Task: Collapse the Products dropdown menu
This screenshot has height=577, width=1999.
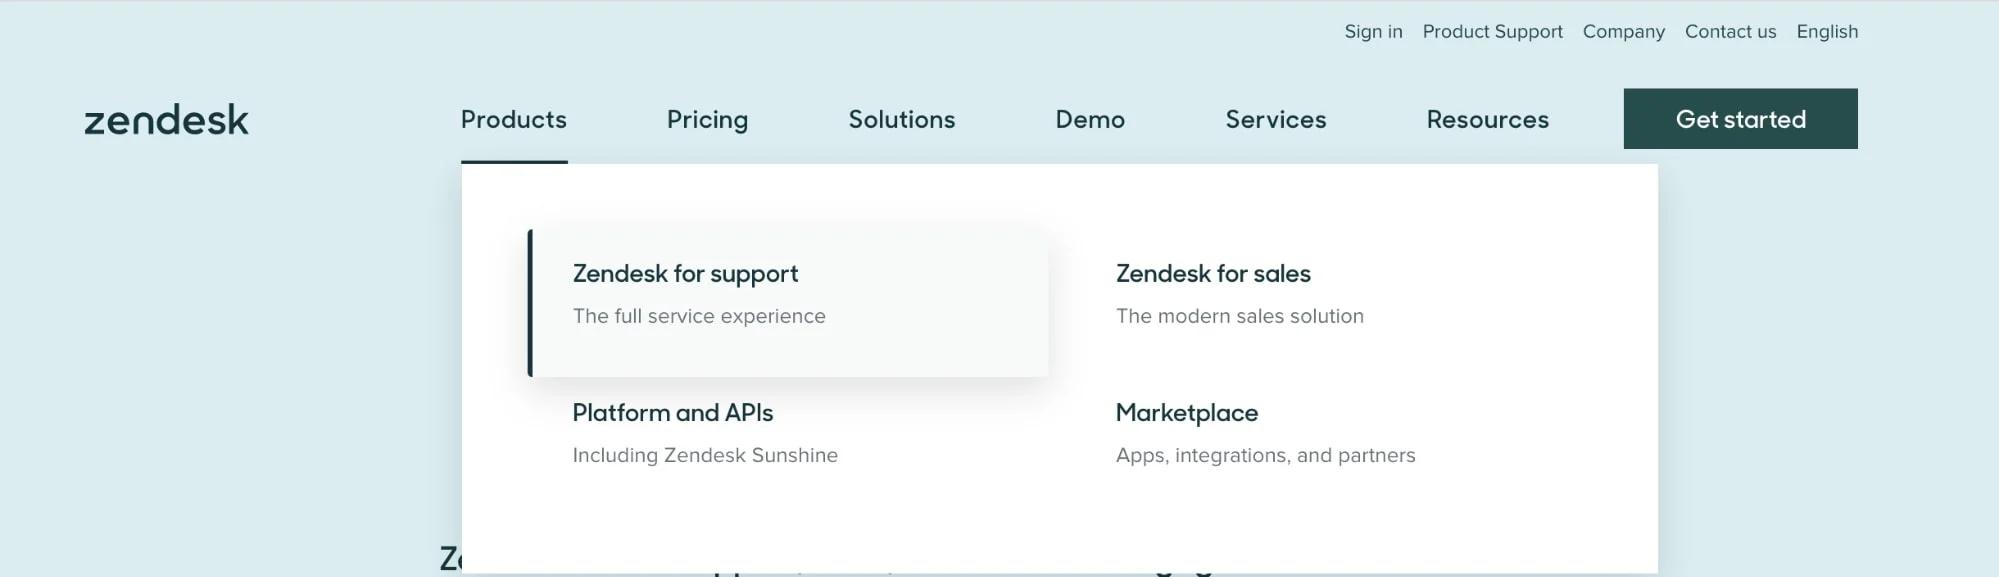Action: click(x=513, y=120)
